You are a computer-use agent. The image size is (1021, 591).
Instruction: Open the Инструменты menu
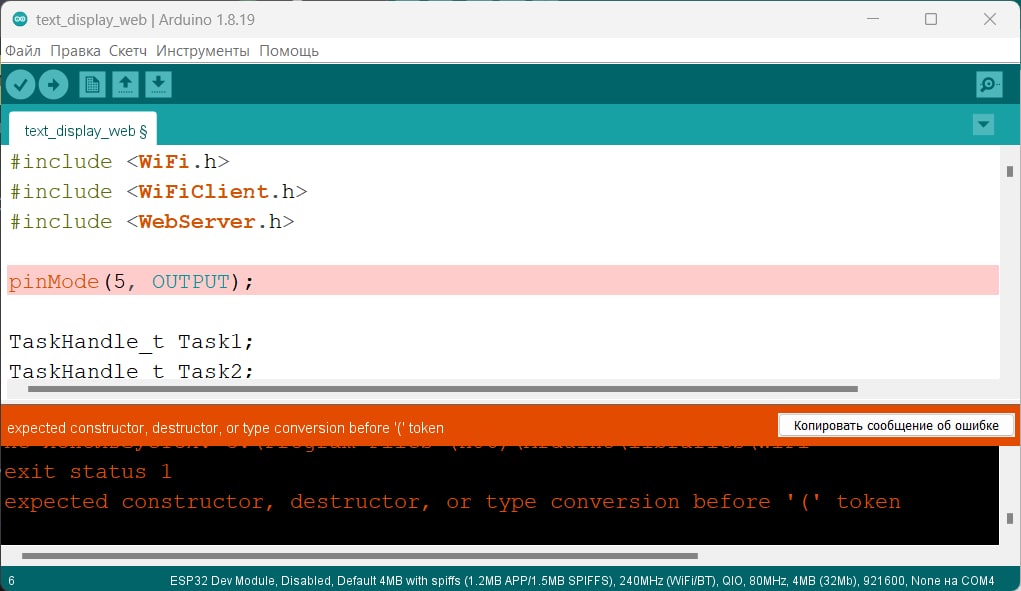pyautogui.click(x=203, y=51)
